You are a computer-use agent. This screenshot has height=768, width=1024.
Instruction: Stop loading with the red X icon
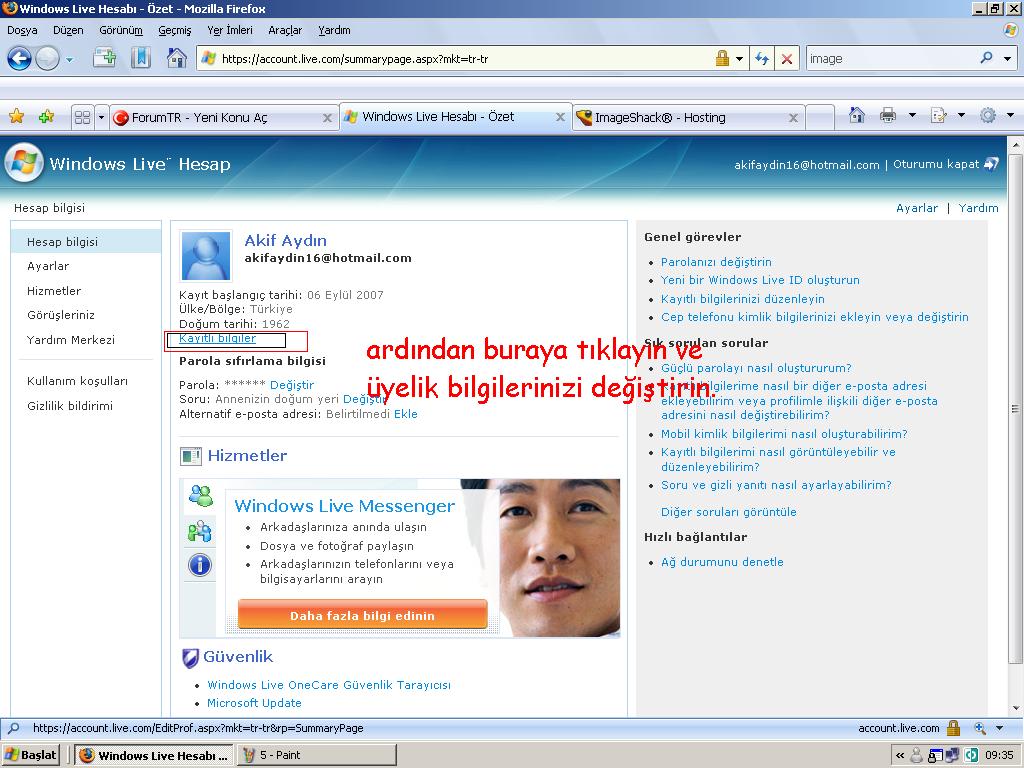pyautogui.click(x=787, y=59)
